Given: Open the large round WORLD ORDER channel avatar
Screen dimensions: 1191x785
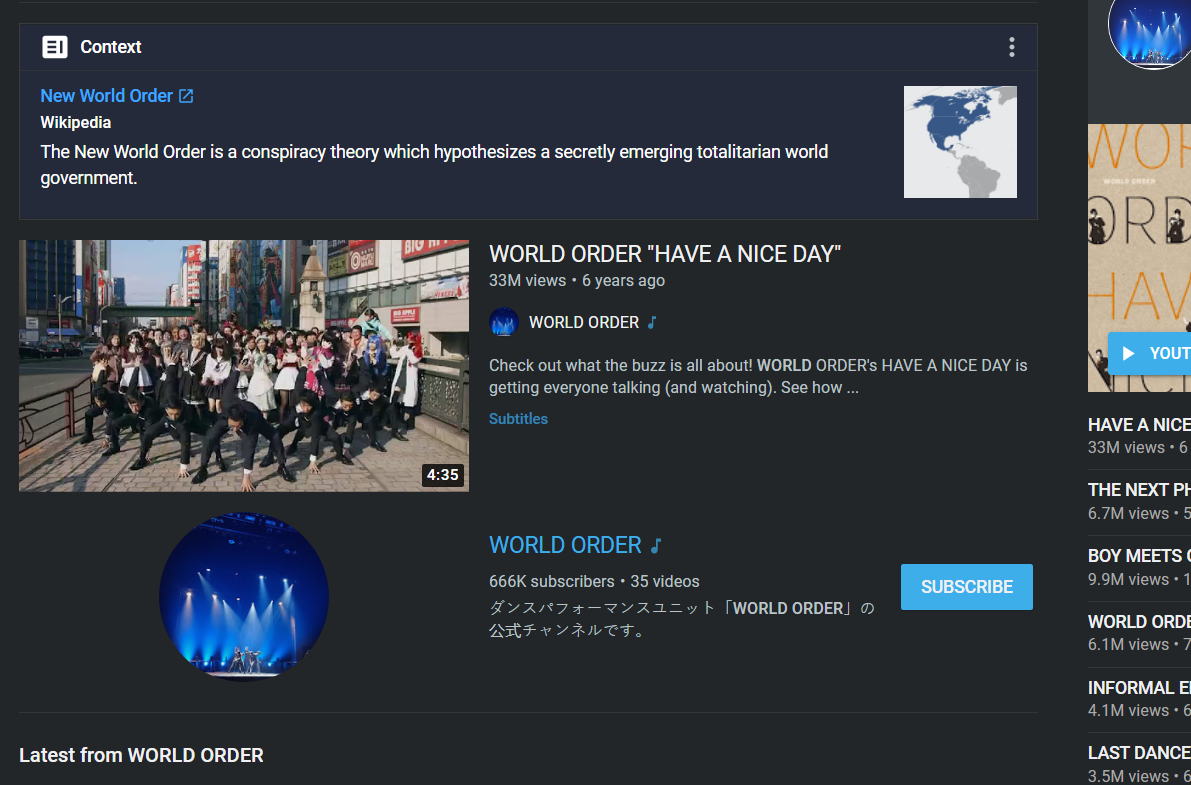Looking at the screenshot, I should pyautogui.click(x=244, y=597).
